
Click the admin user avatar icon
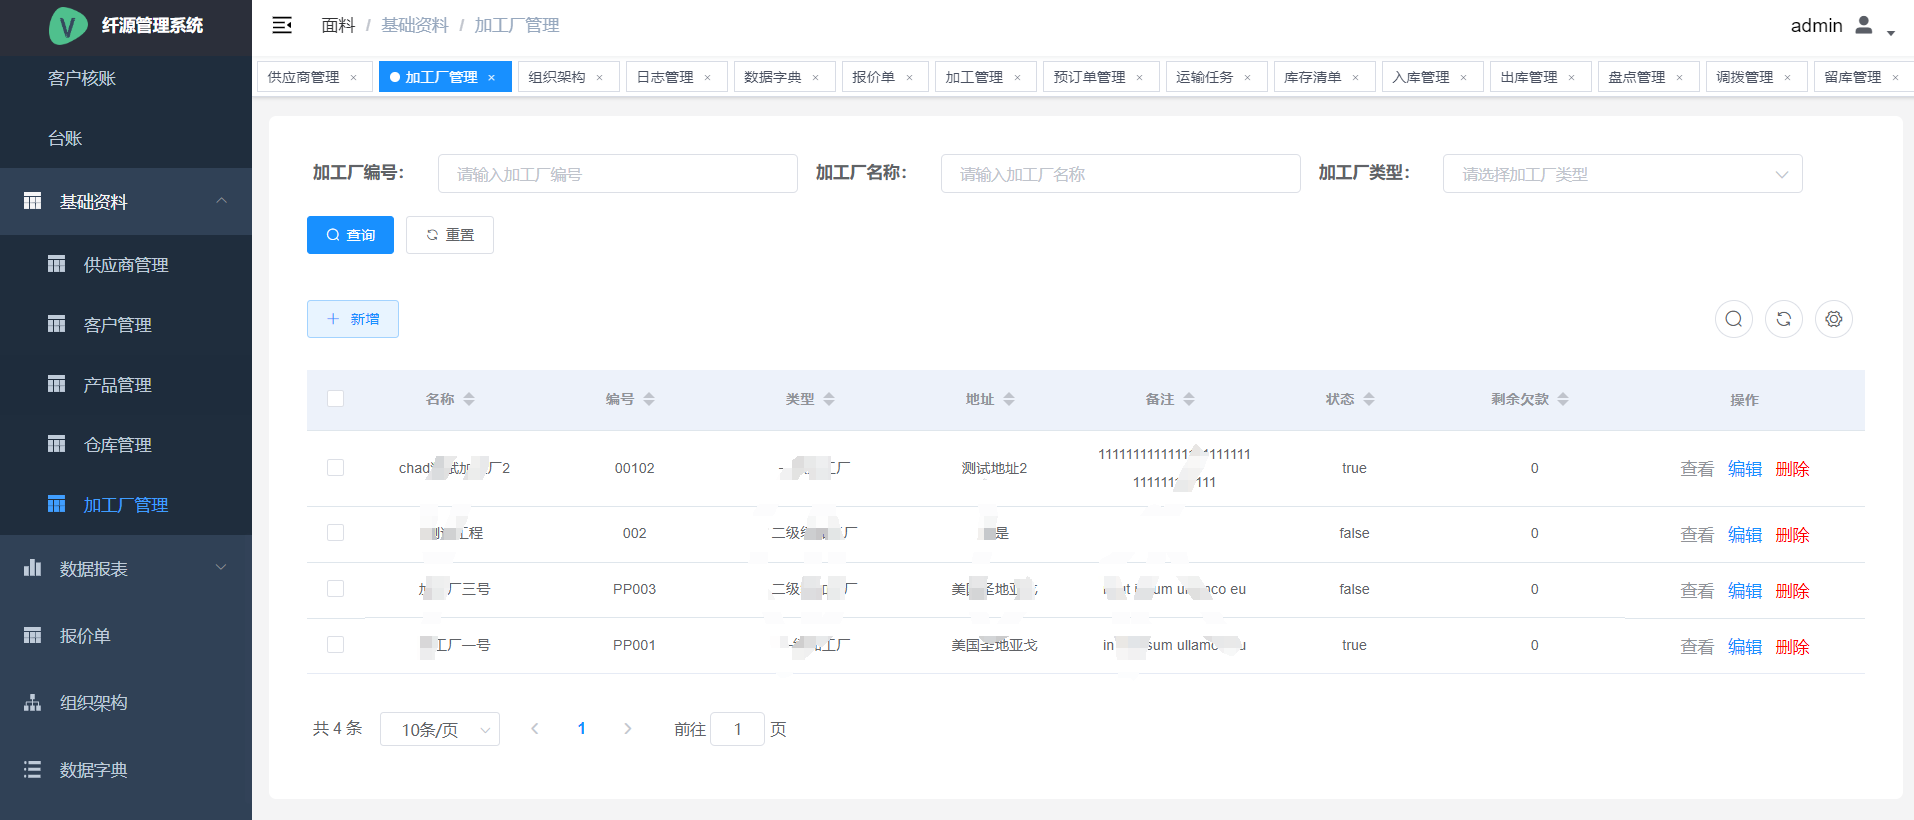1863,25
